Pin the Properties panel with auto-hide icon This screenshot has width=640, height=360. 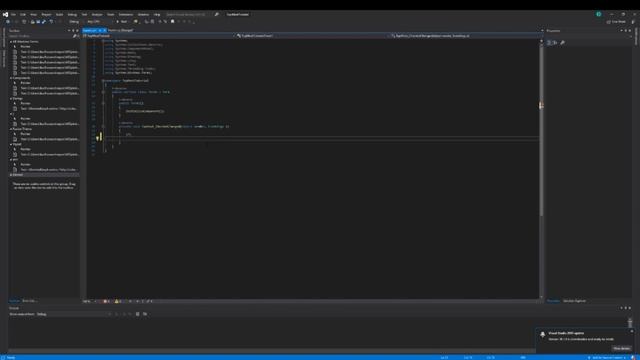626,31
